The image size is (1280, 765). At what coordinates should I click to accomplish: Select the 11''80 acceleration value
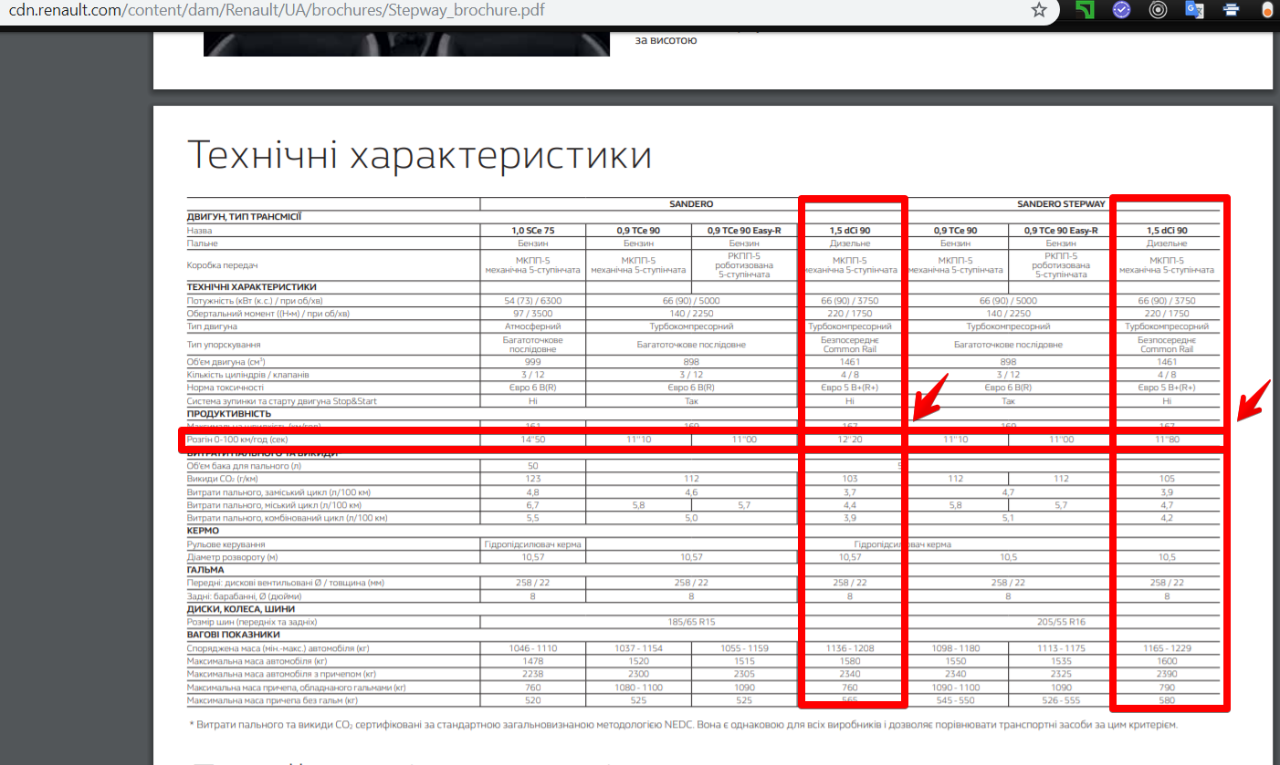(1166, 440)
